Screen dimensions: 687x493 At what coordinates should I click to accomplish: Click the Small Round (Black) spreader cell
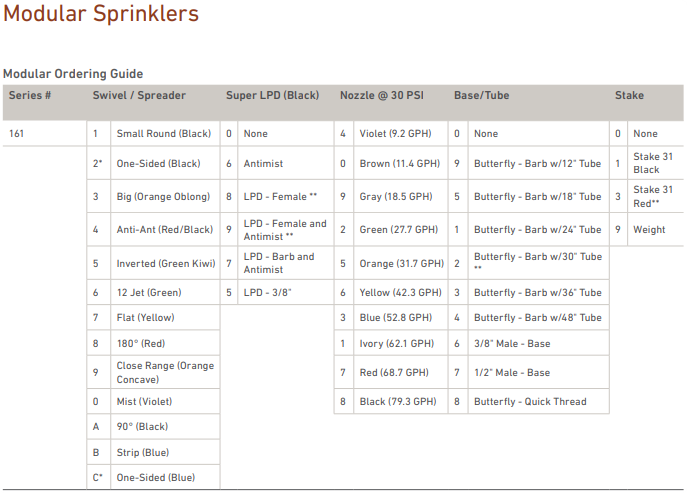click(x=164, y=133)
